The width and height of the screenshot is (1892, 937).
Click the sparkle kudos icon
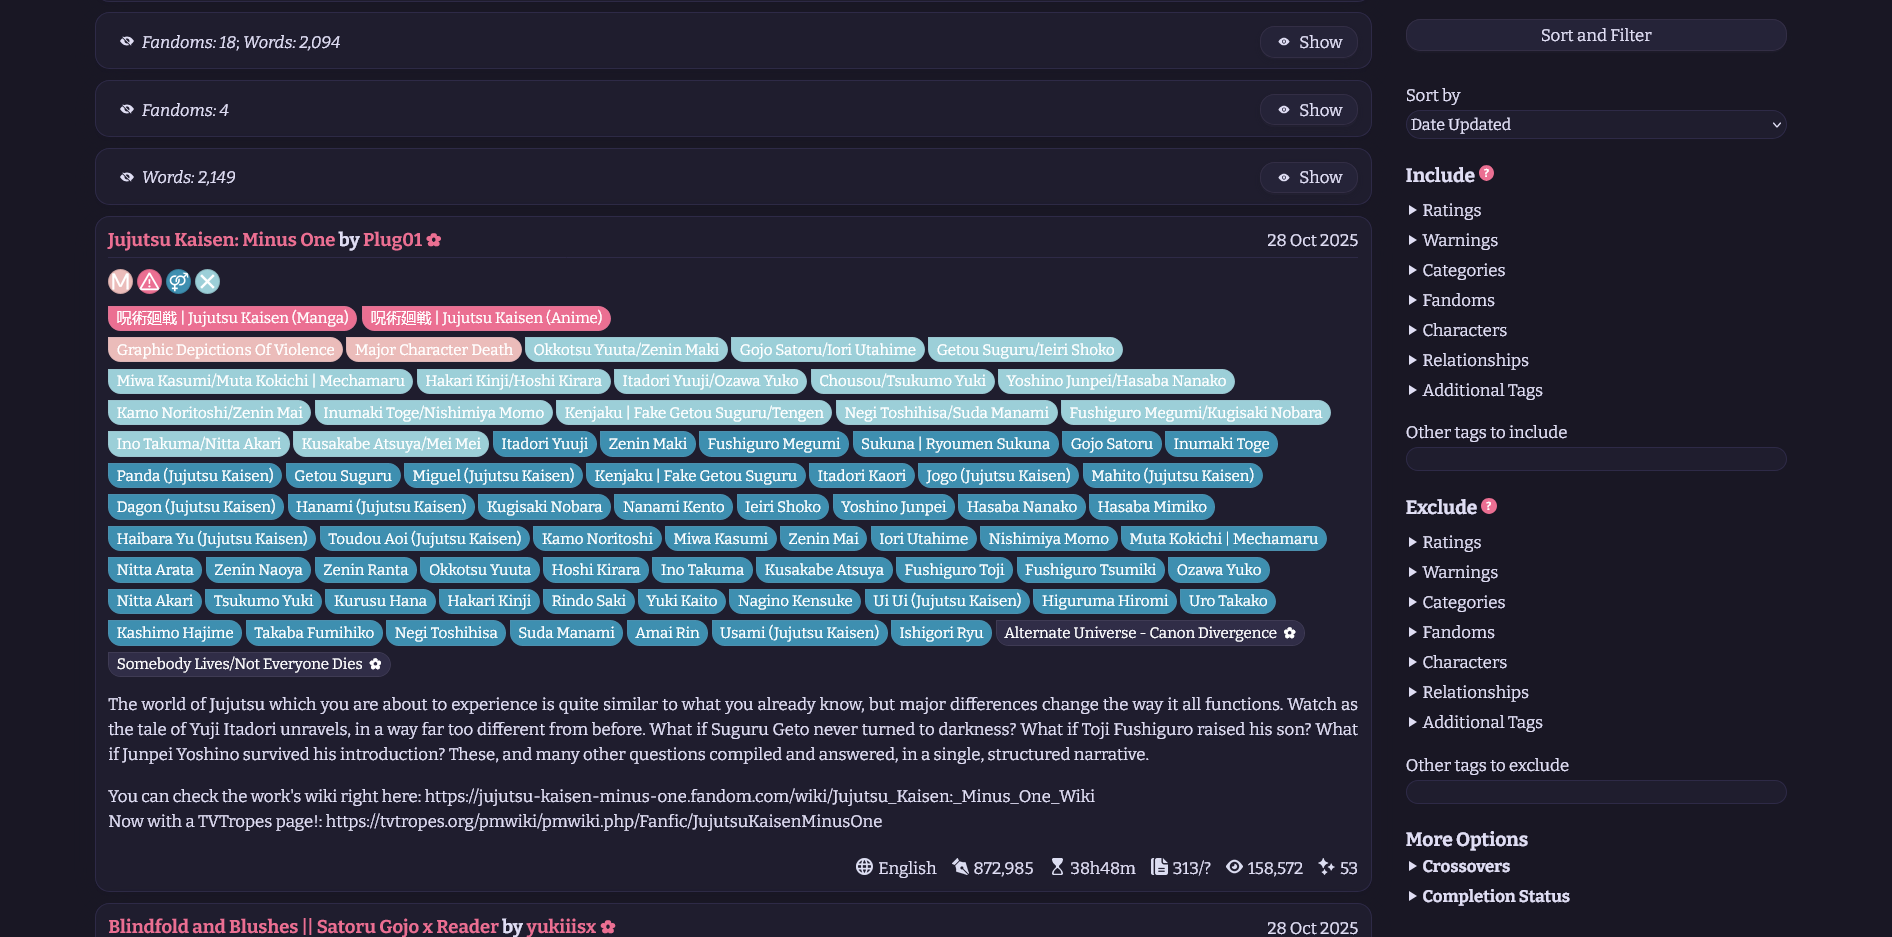[1326, 867]
